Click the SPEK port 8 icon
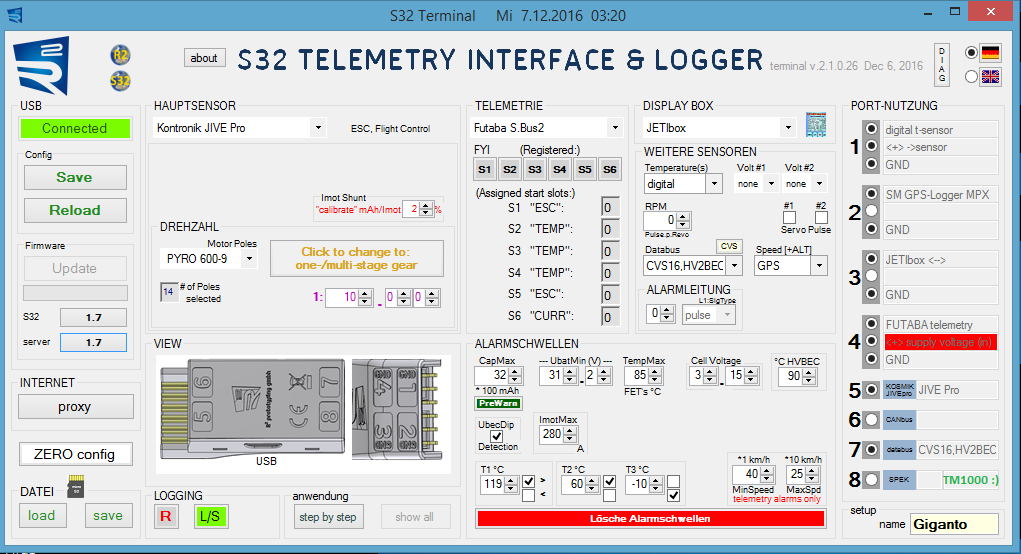Screen dimensions: 1021x554 (x=899, y=480)
